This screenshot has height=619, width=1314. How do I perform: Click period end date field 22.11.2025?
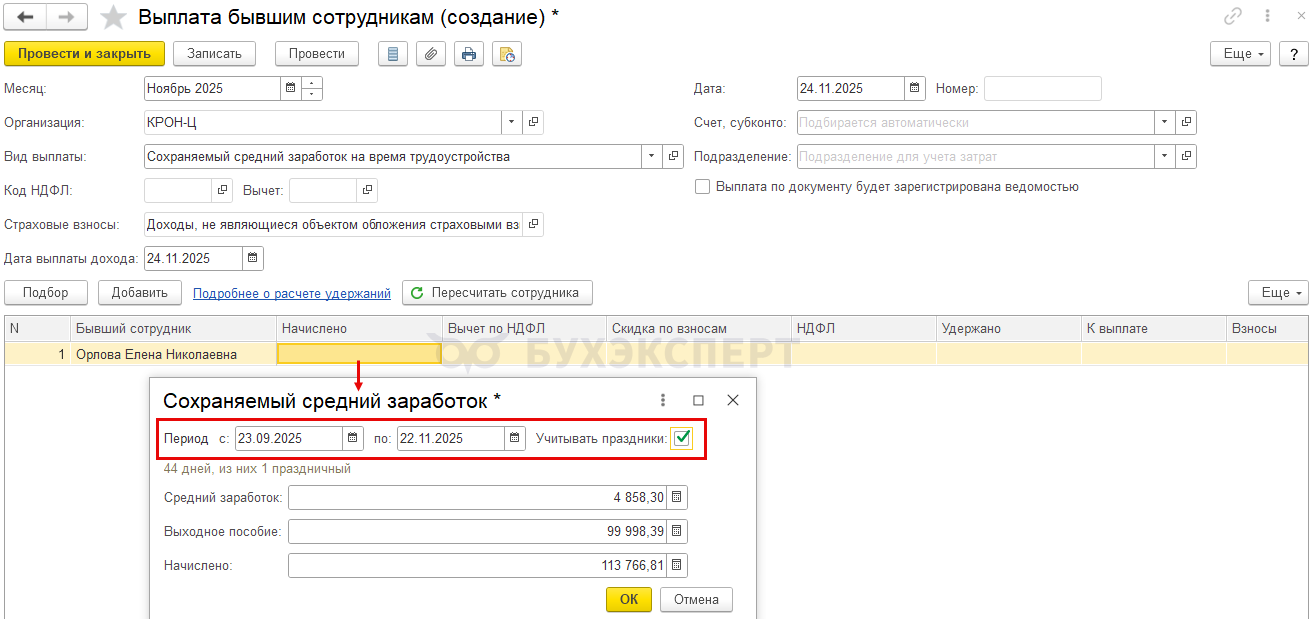450,438
